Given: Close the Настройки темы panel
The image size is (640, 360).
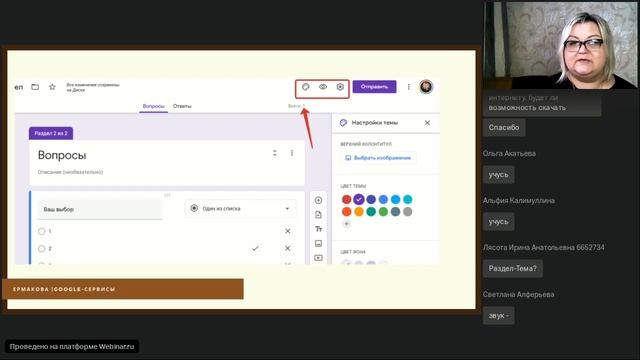Looking at the screenshot, I should pyautogui.click(x=427, y=123).
